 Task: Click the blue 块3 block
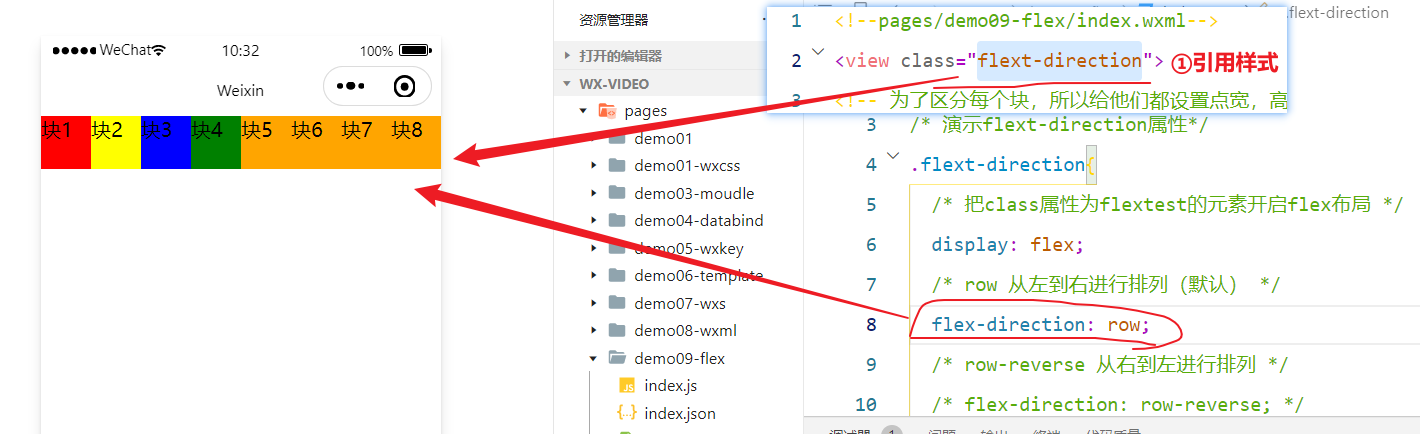coord(166,142)
